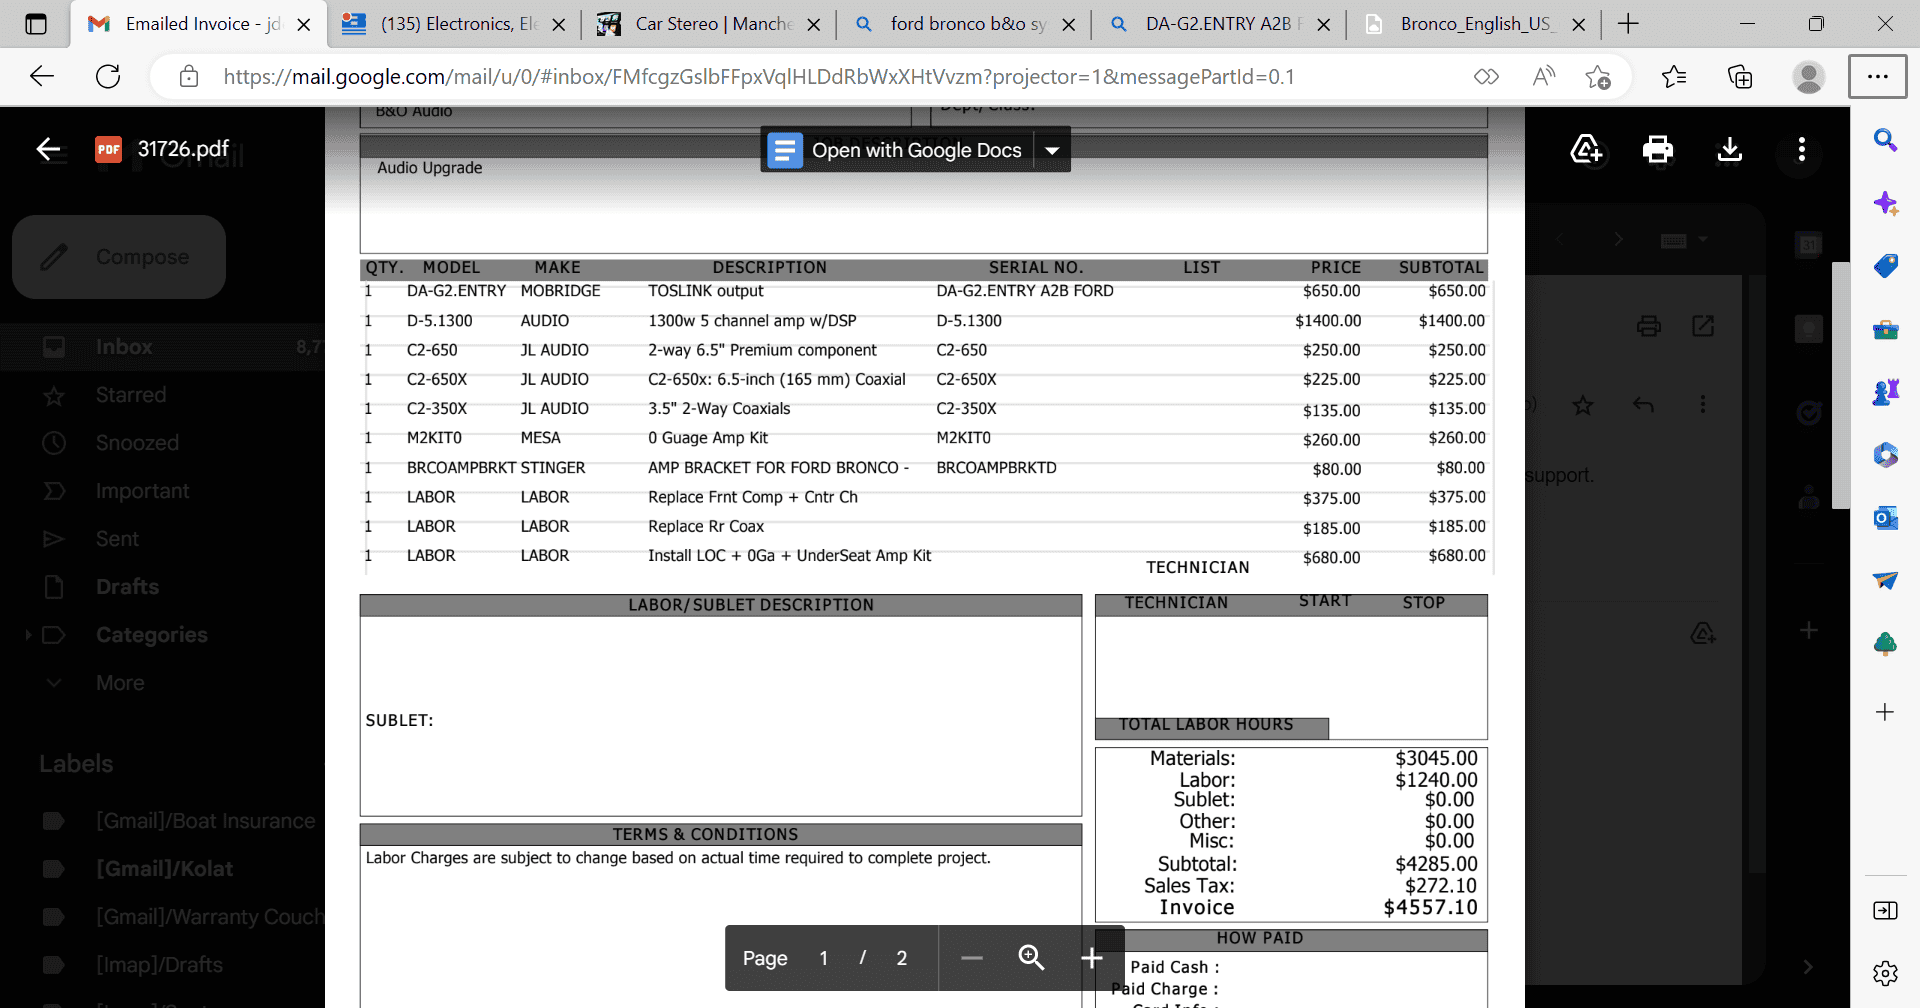Viewport: 1920px width, 1008px height.
Task: Close the Bronco_English_US browser tab
Action: tap(1579, 25)
